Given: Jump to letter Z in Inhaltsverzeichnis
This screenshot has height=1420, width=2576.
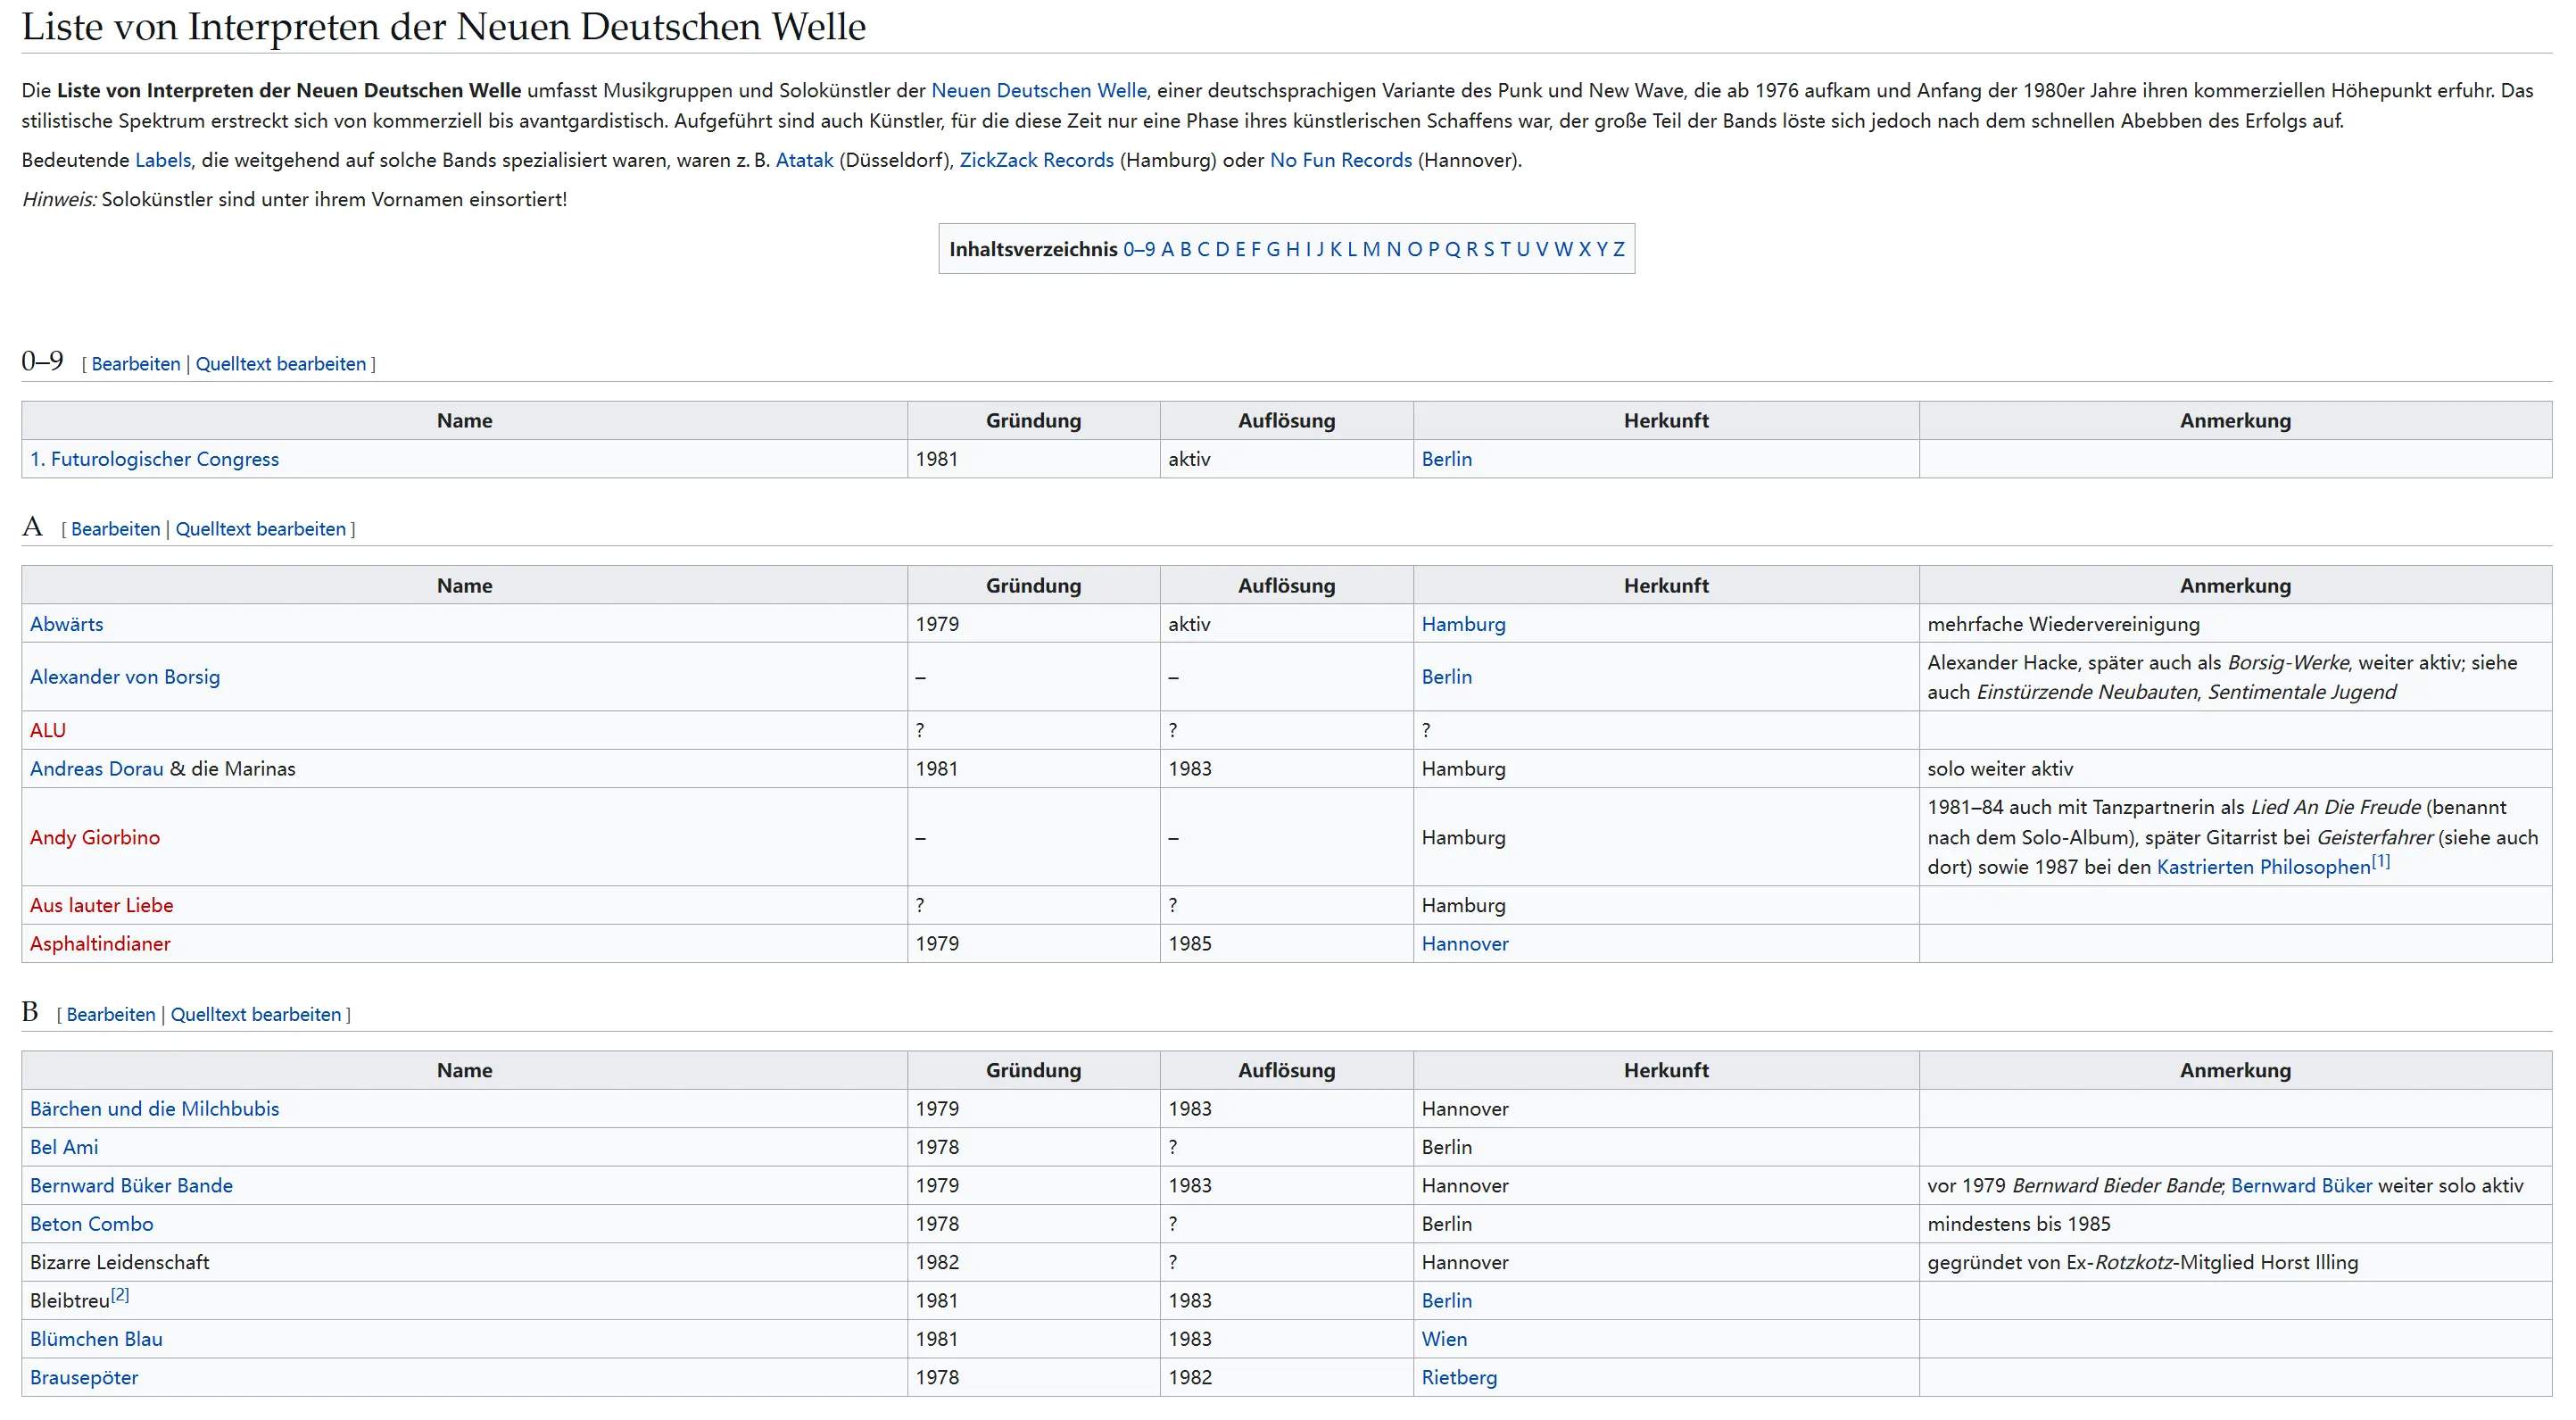Looking at the screenshot, I should pos(1618,249).
